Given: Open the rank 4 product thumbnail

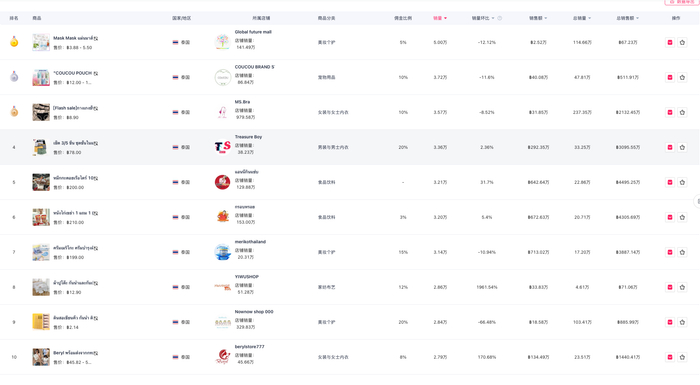Looking at the screenshot, I should coord(41,147).
